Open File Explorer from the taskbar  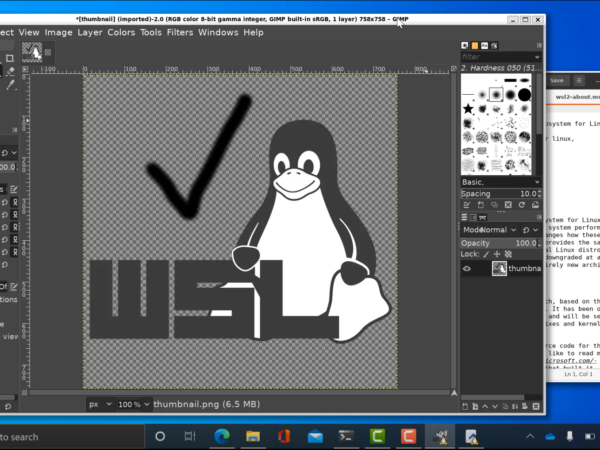coord(253,436)
